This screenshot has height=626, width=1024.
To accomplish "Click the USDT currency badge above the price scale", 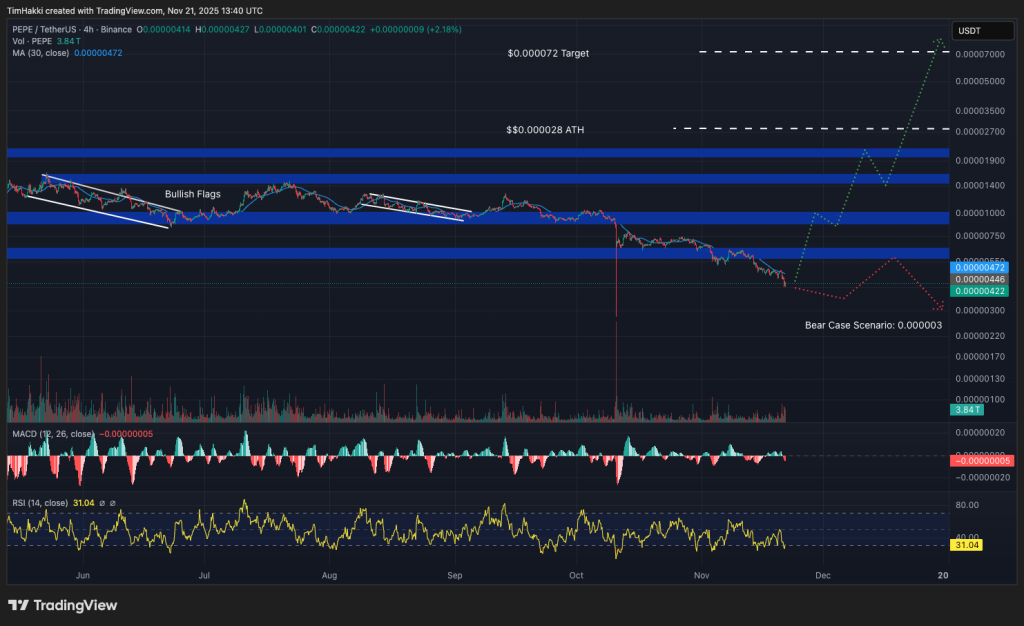I will click(981, 31).
